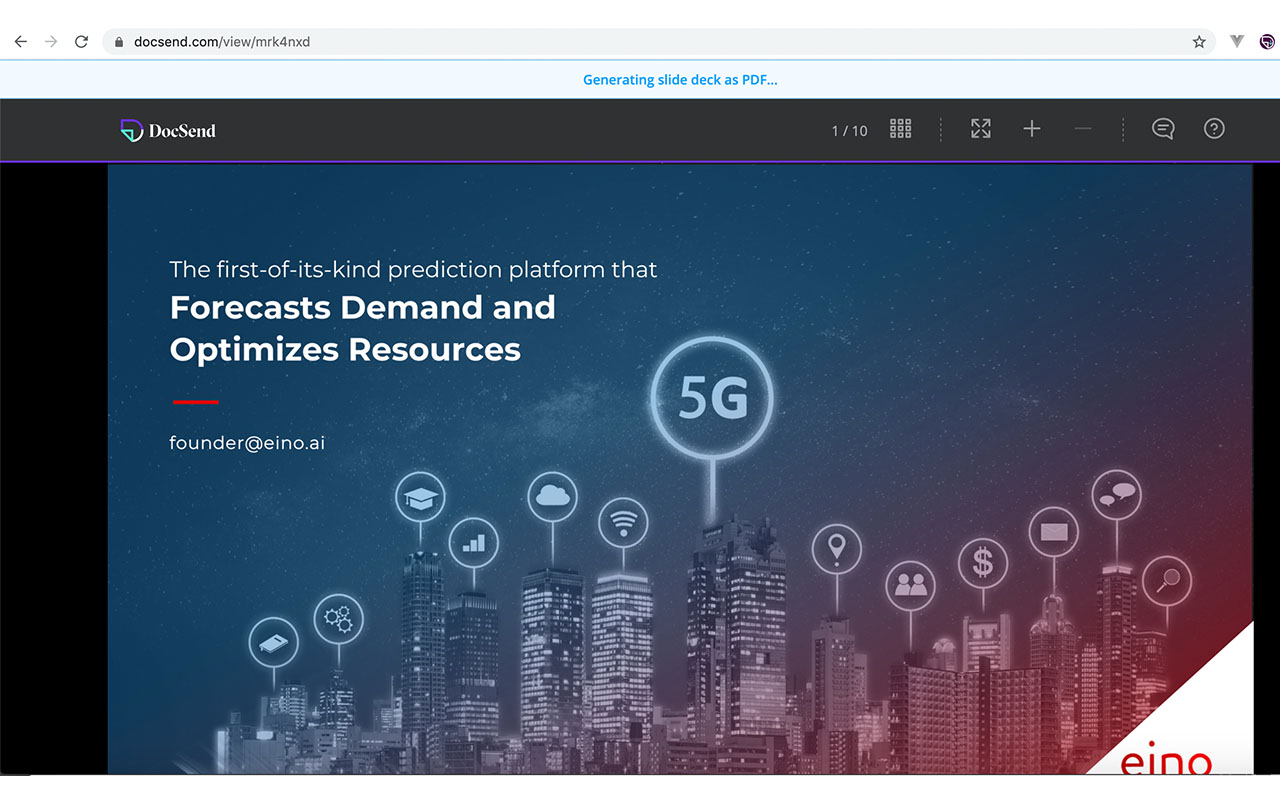Click the site security lock icon

[x=118, y=42]
